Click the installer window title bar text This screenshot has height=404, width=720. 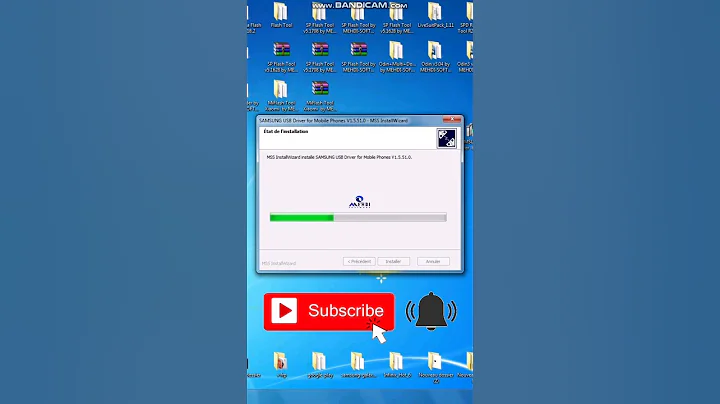click(333, 120)
